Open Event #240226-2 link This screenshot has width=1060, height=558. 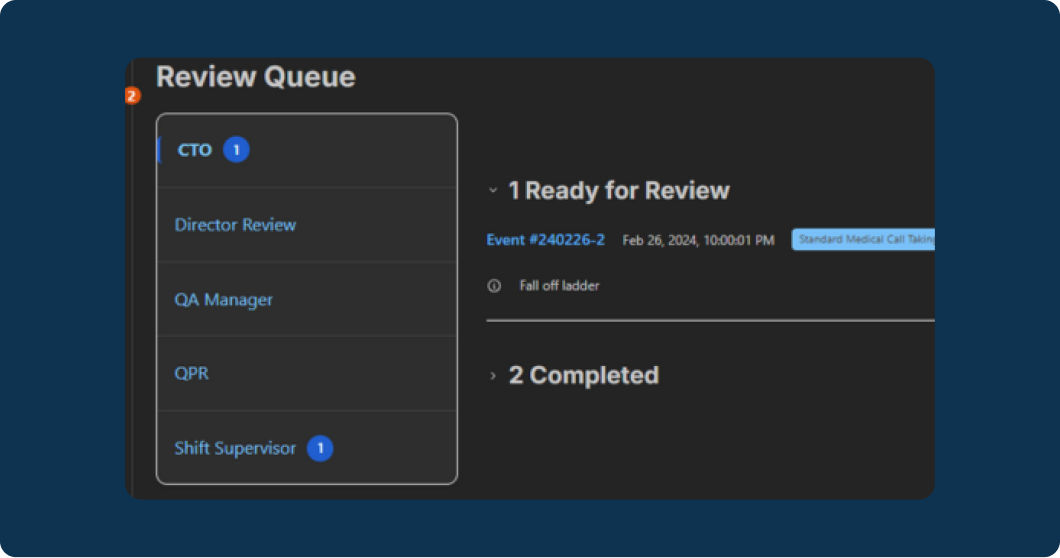click(546, 240)
